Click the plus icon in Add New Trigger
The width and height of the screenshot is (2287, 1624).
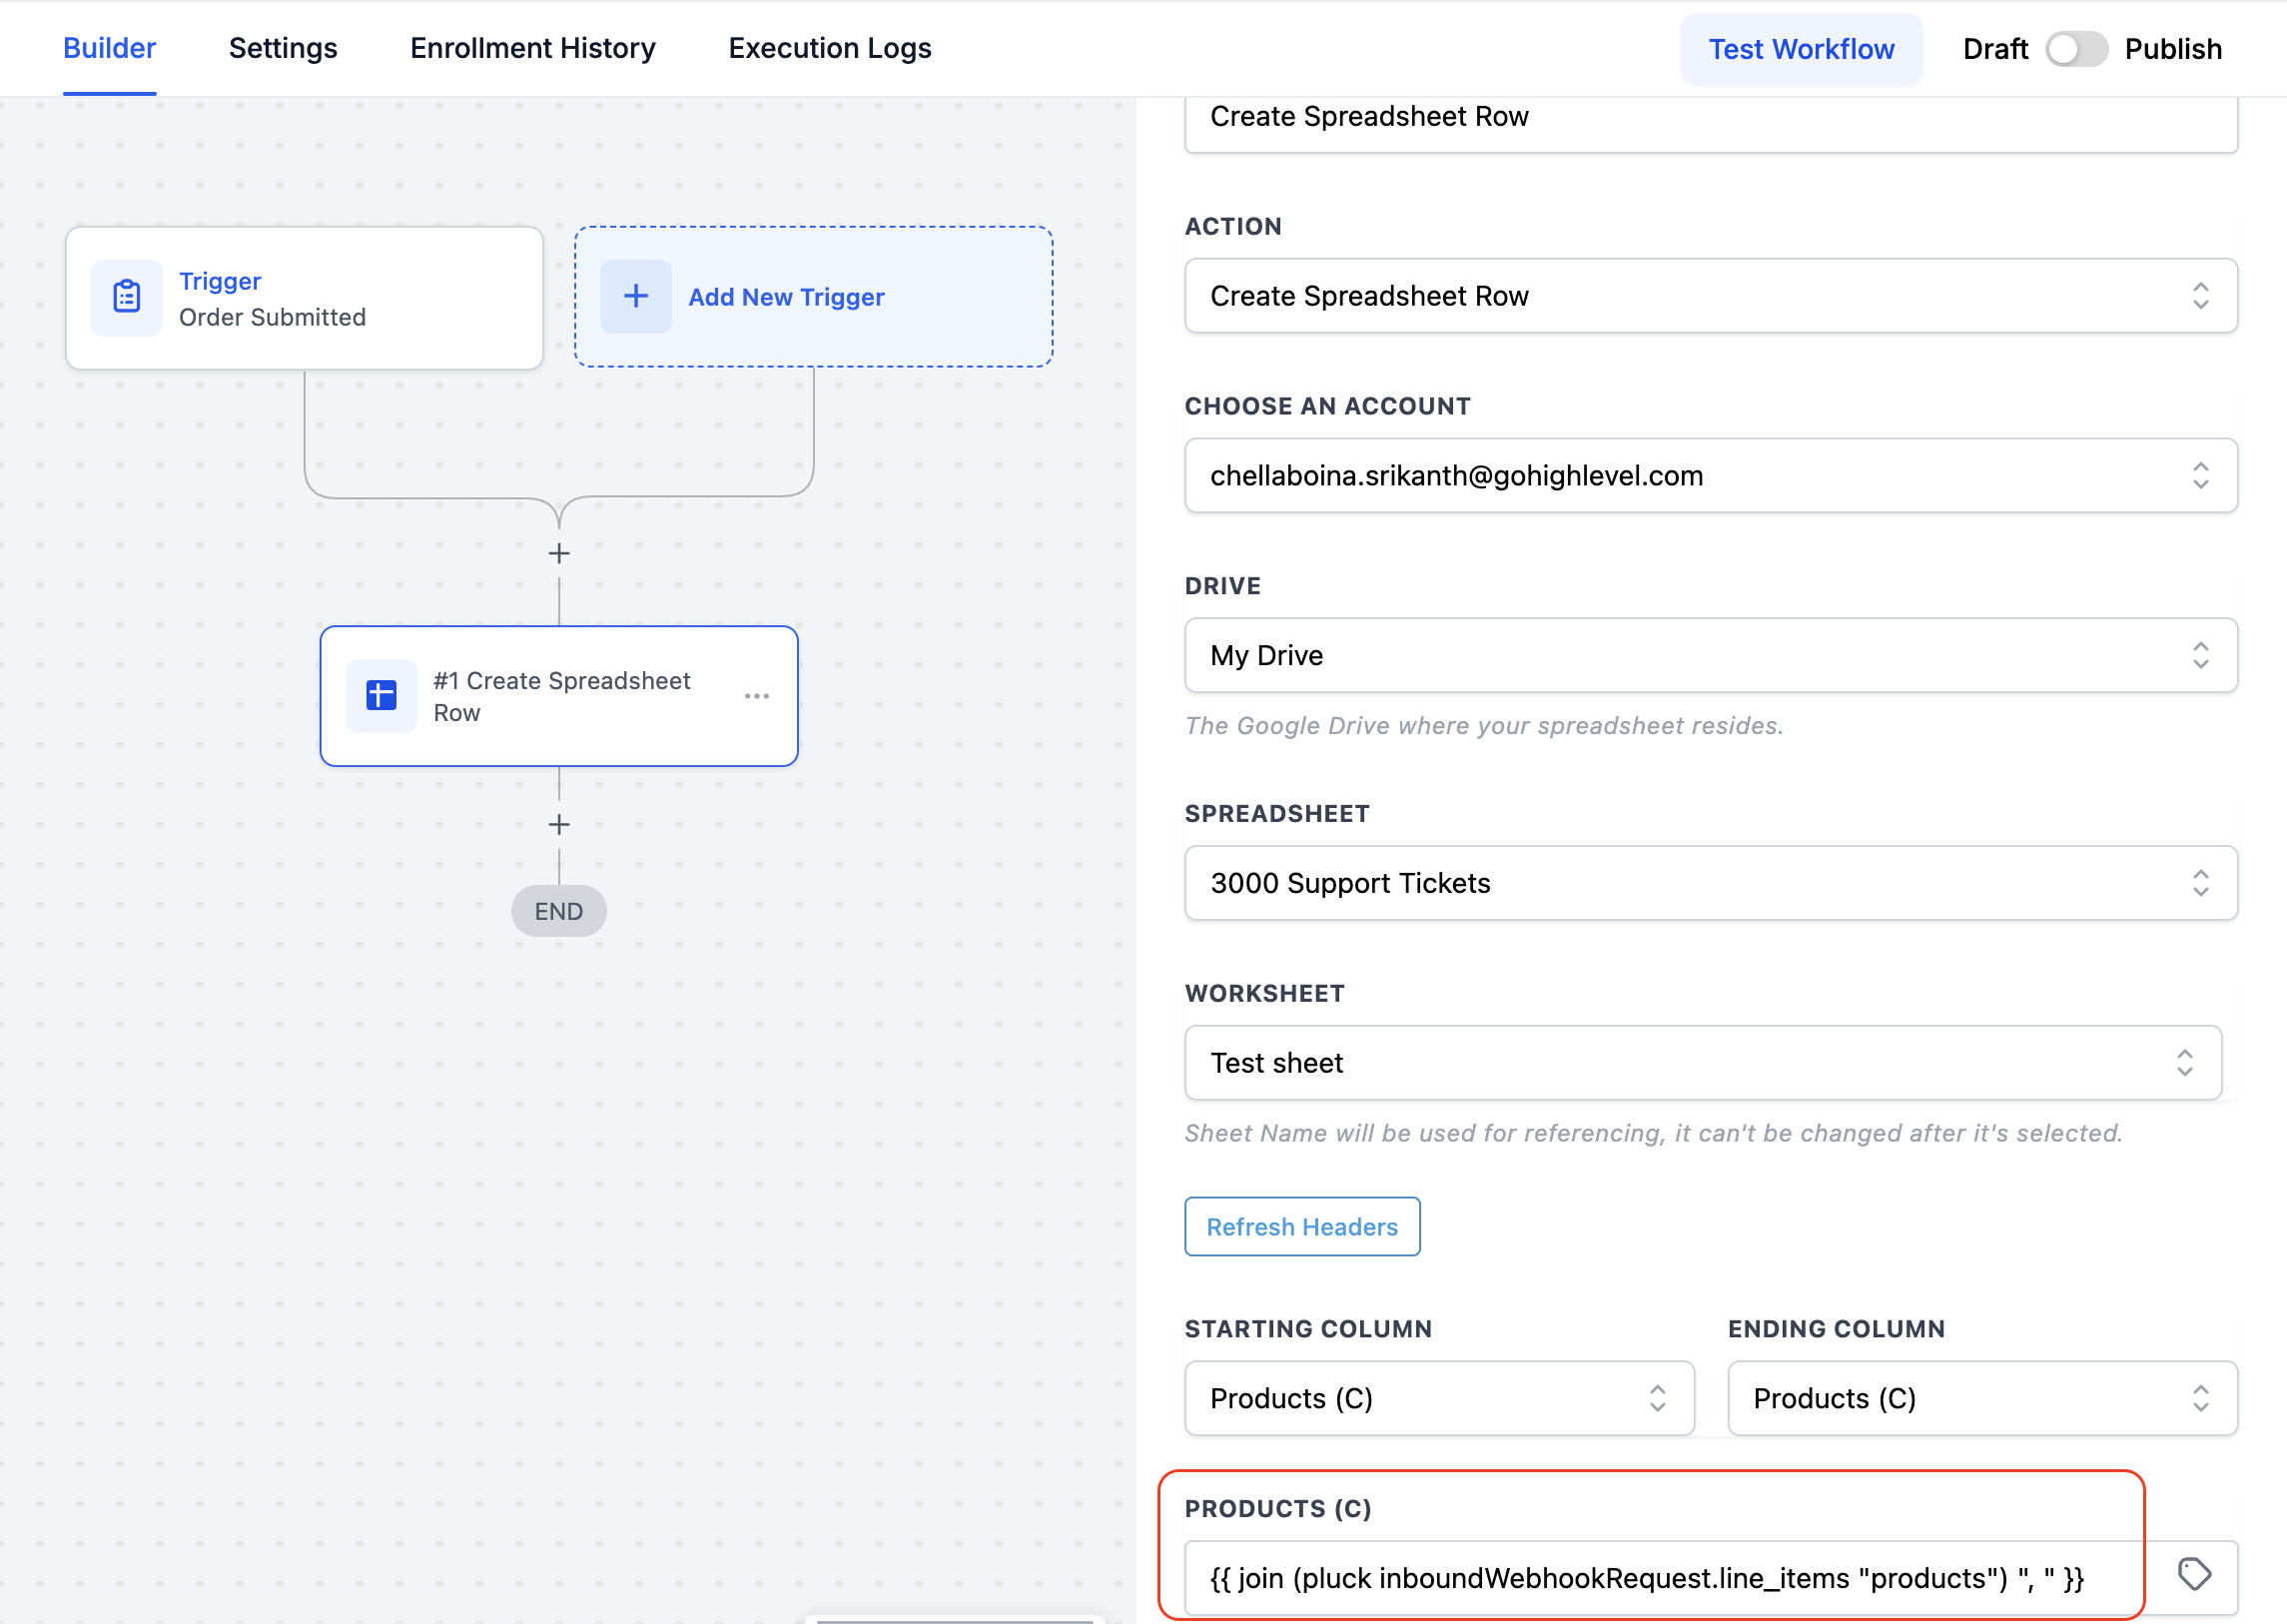[x=635, y=296]
